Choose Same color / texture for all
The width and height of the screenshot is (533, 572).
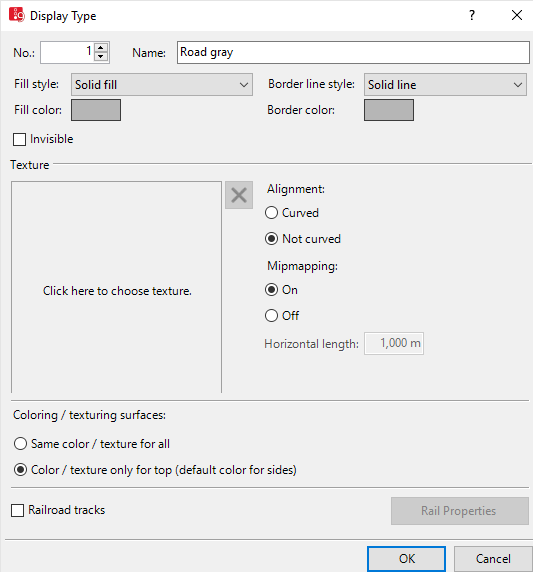coord(20,444)
